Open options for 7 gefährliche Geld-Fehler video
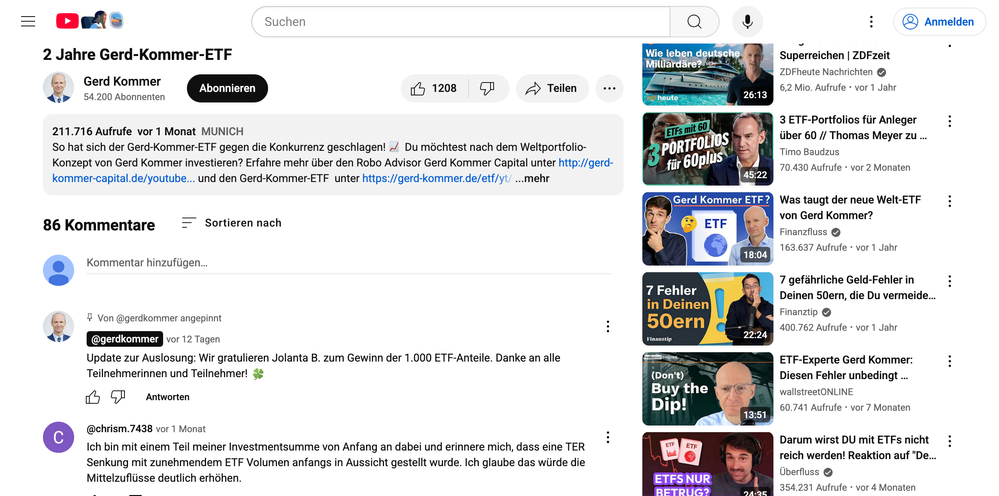This screenshot has width=999, height=496. click(x=949, y=281)
